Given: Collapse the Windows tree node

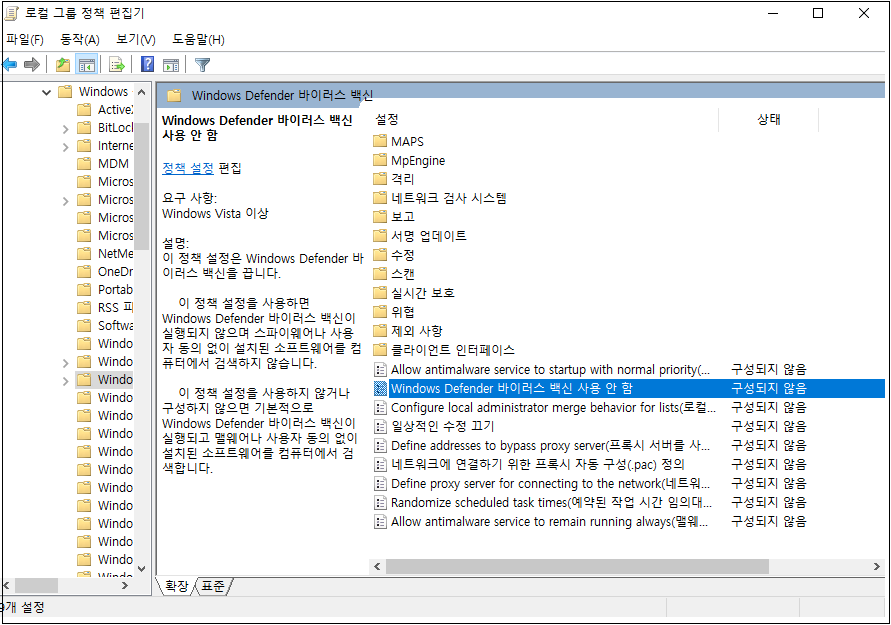Looking at the screenshot, I should tap(47, 92).
